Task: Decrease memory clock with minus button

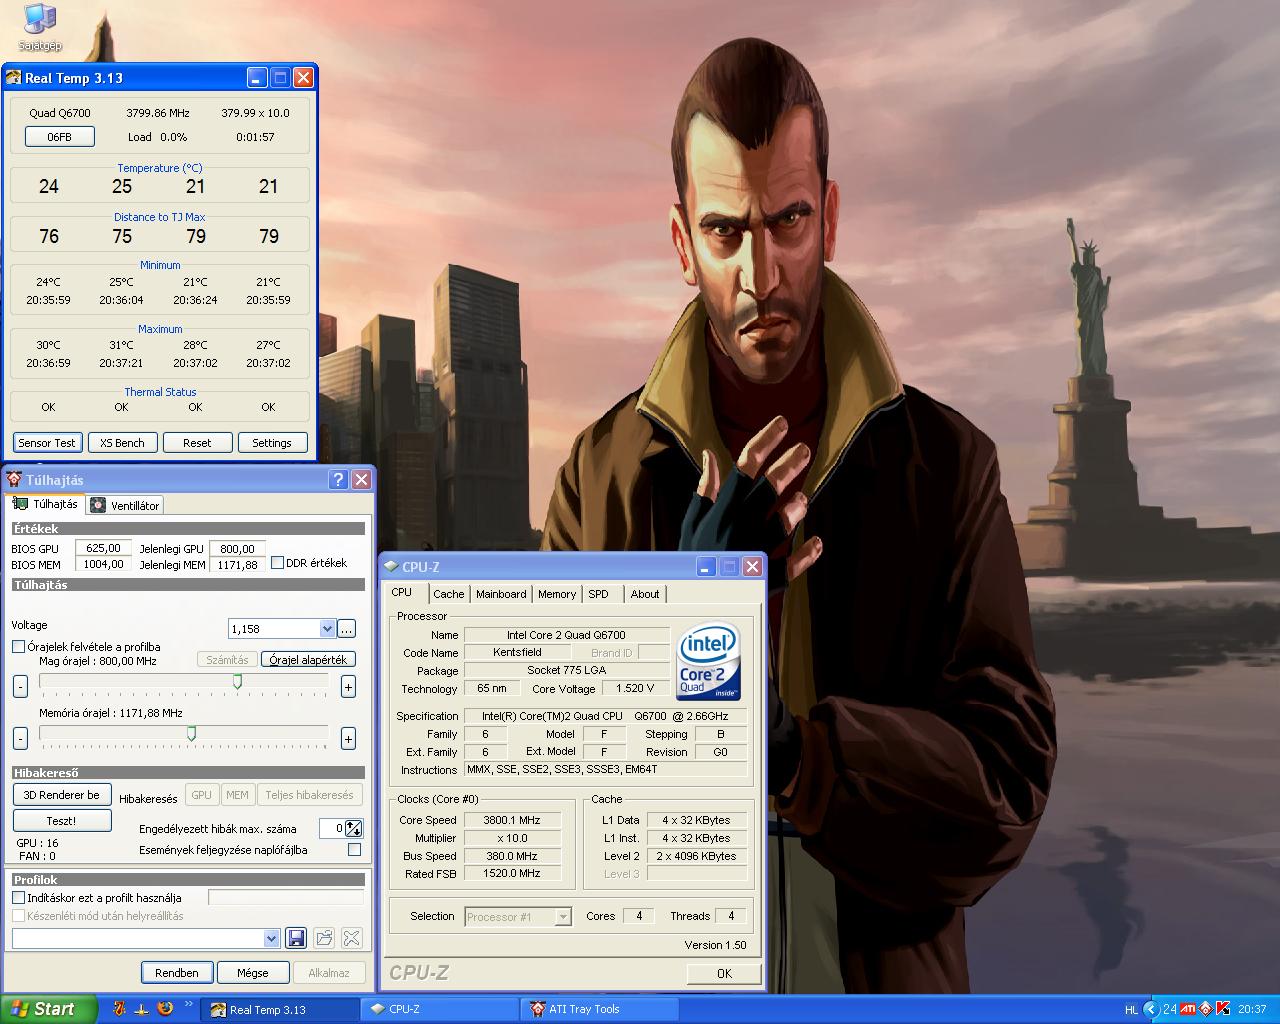Action: pyautogui.click(x=20, y=739)
